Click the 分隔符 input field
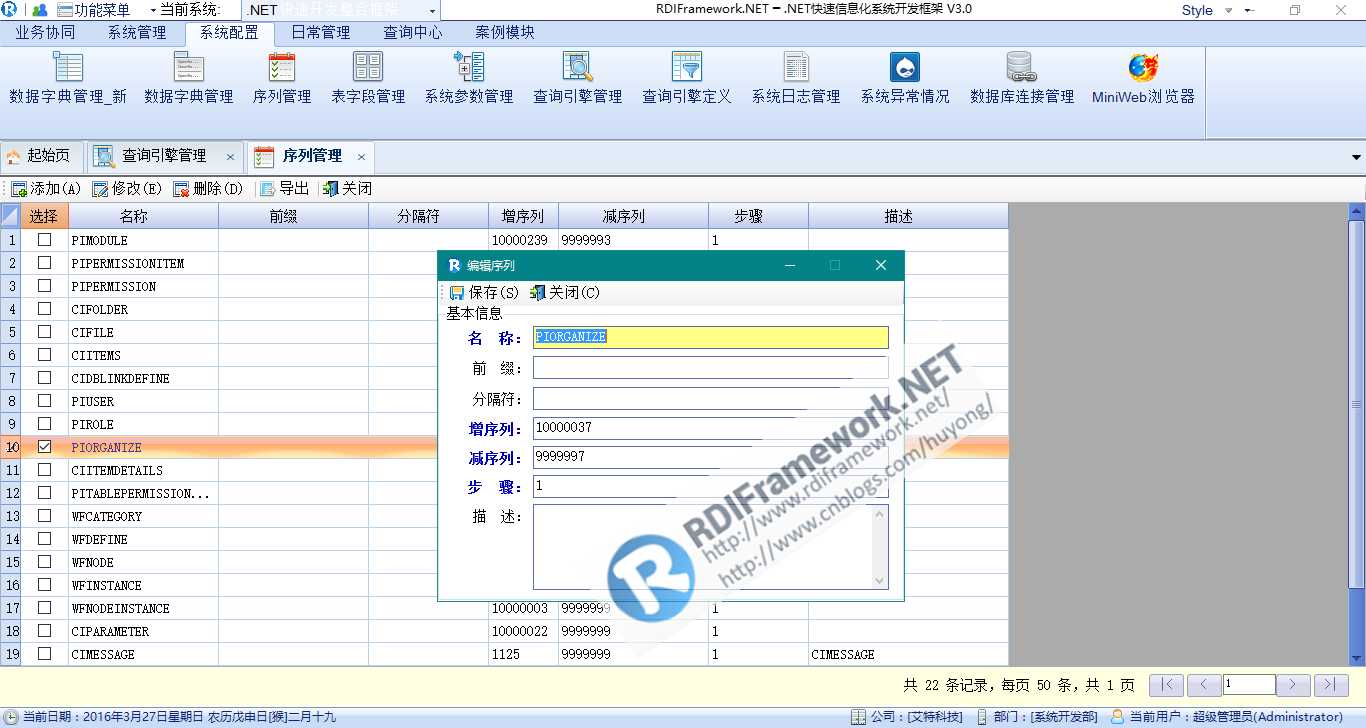The height and width of the screenshot is (728, 1366). pos(710,398)
